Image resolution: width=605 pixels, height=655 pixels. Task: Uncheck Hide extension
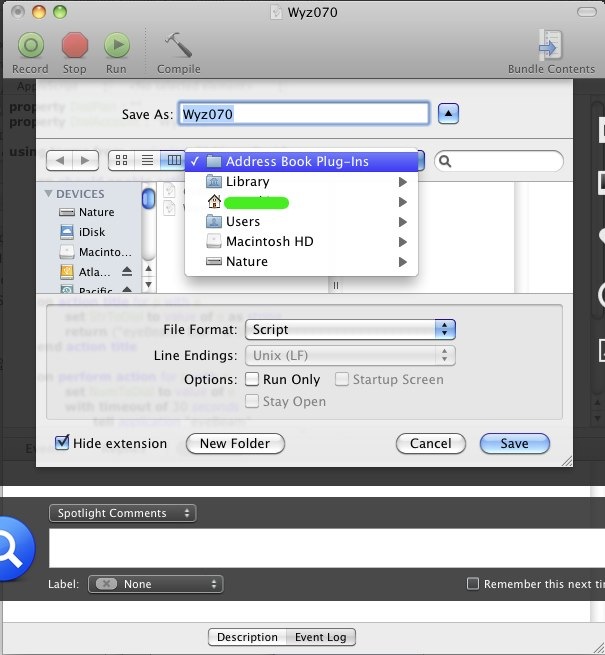(x=62, y=442)
